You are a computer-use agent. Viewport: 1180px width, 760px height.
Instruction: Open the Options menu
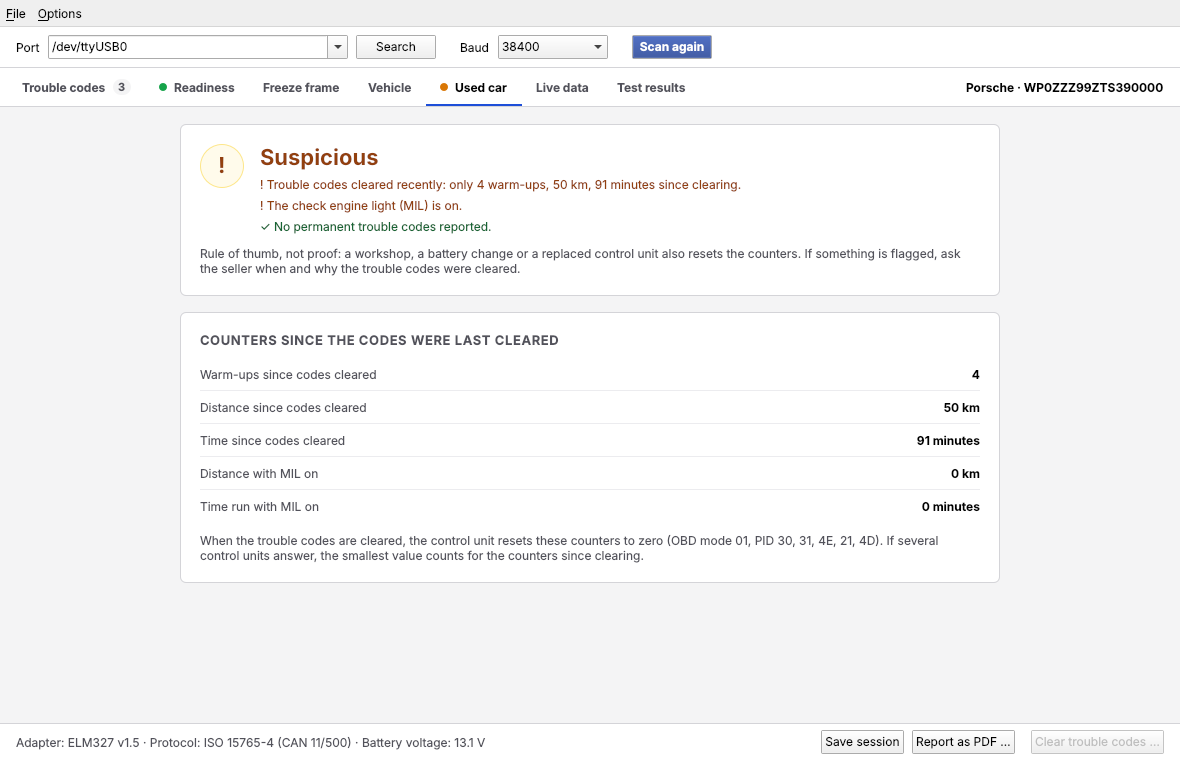tap(59, 14)
